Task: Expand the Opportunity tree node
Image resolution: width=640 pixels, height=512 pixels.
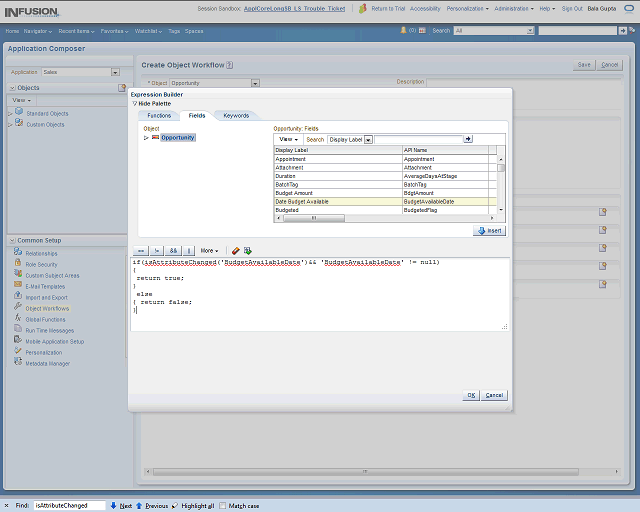Action: pyautogui.click(x=146, y=138)
